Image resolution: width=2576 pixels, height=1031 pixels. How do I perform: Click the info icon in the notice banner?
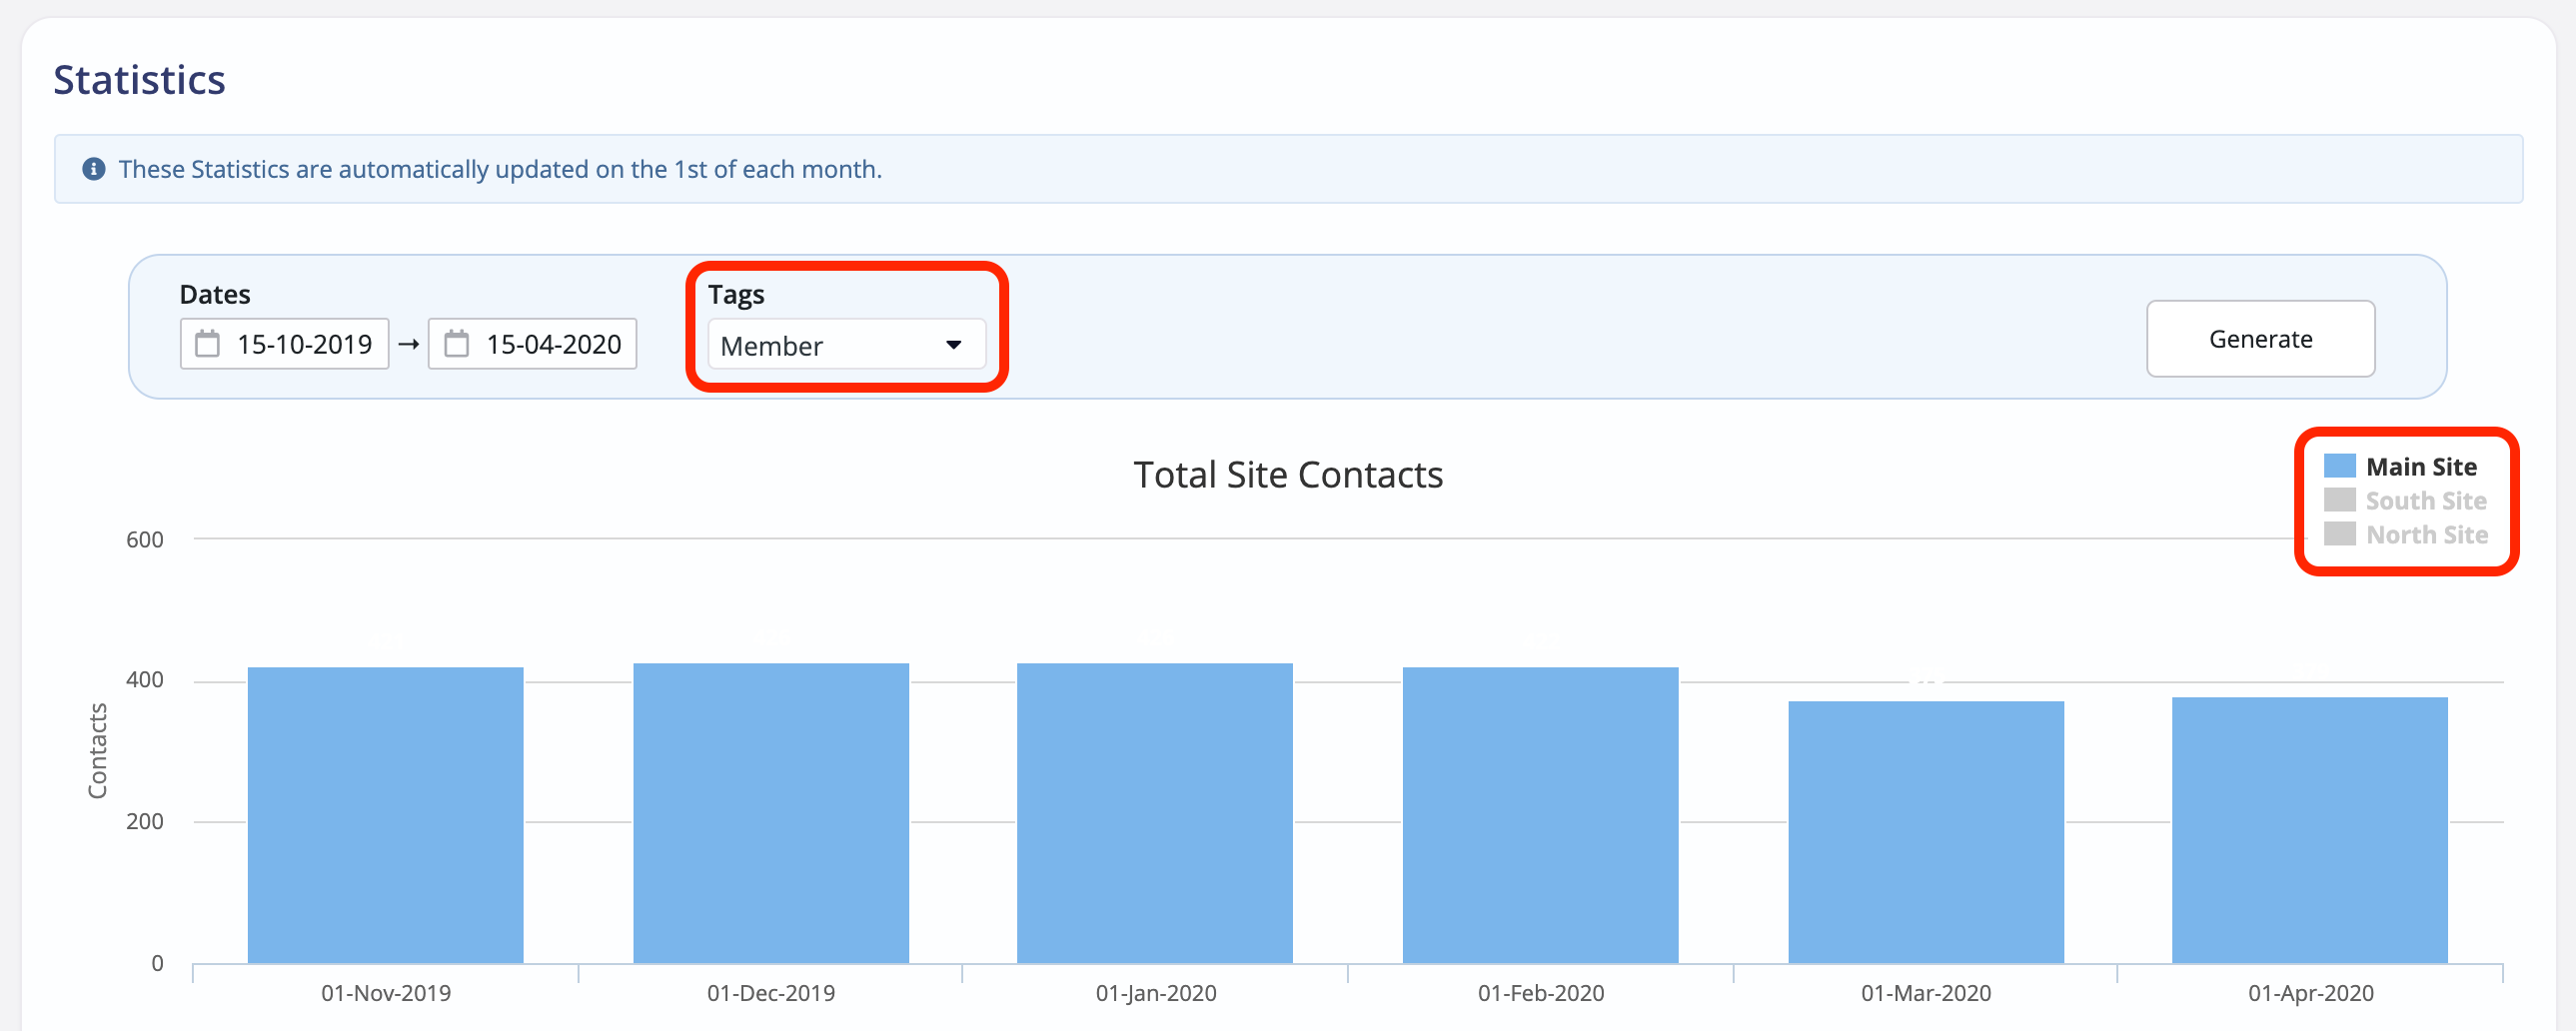click(x=94, y=168)
